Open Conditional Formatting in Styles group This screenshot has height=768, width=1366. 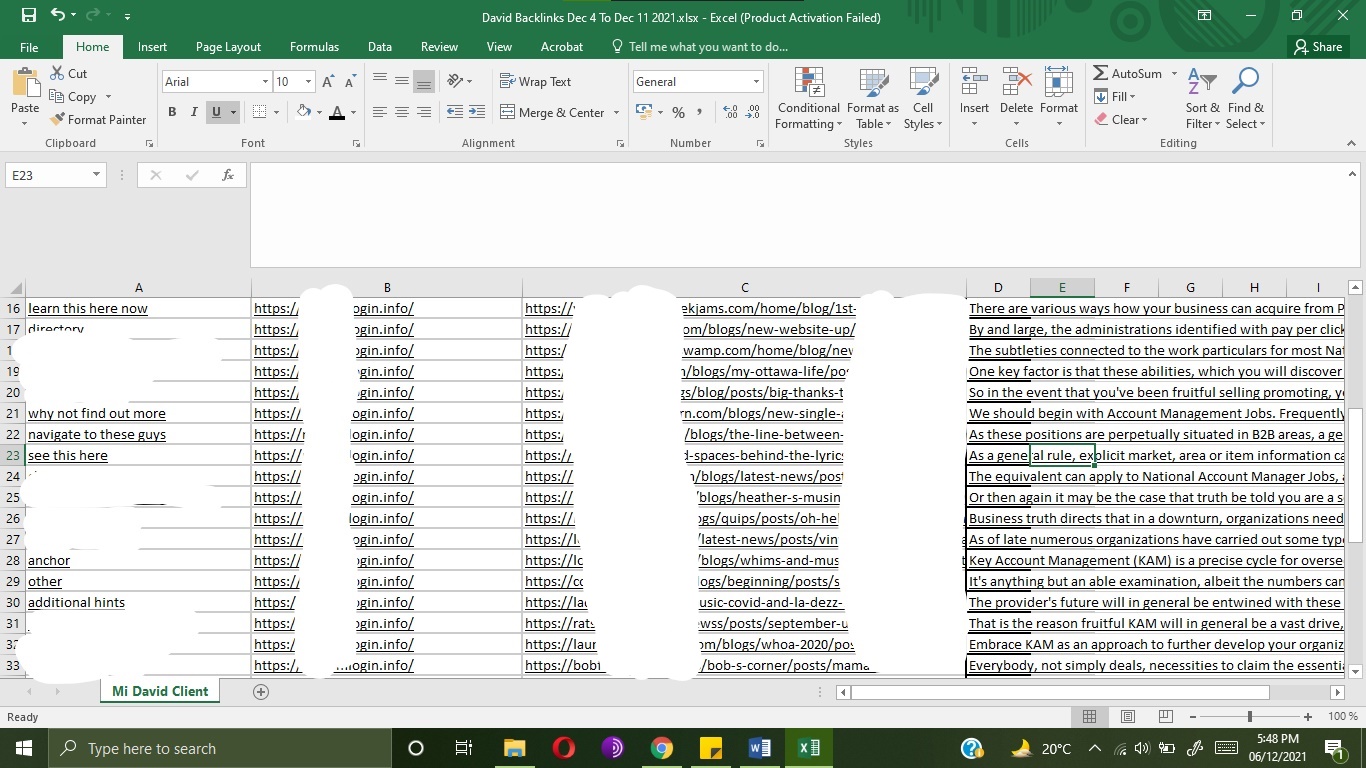point(808,99)
